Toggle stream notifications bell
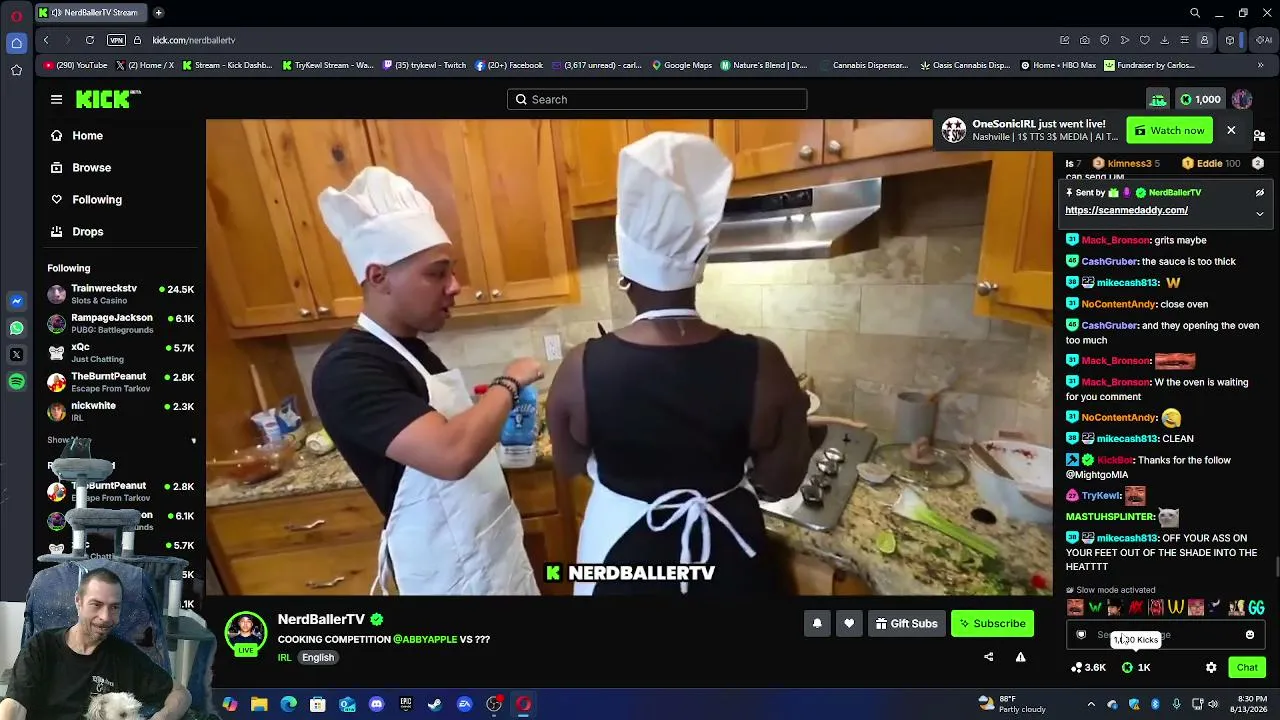 [817, 623]
